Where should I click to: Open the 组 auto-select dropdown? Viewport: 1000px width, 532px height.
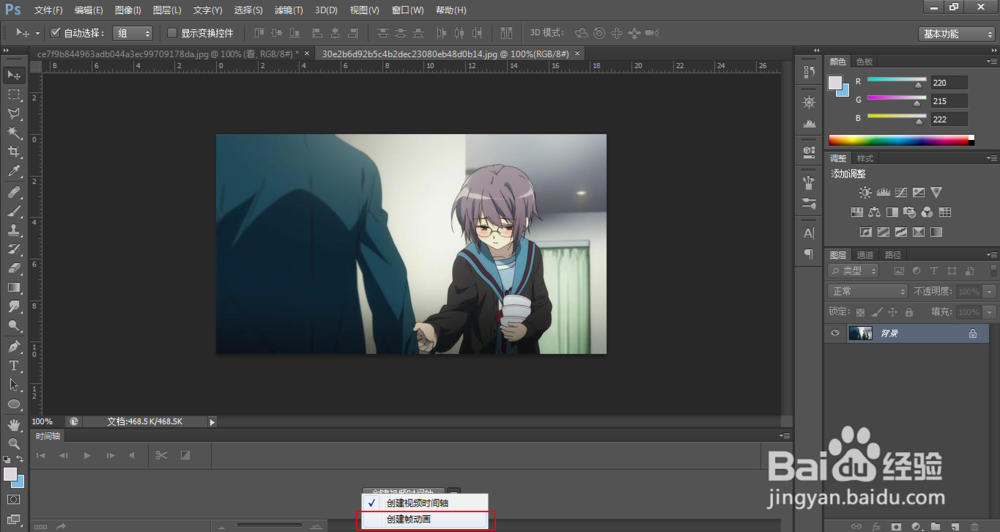(x=132, y=33)
